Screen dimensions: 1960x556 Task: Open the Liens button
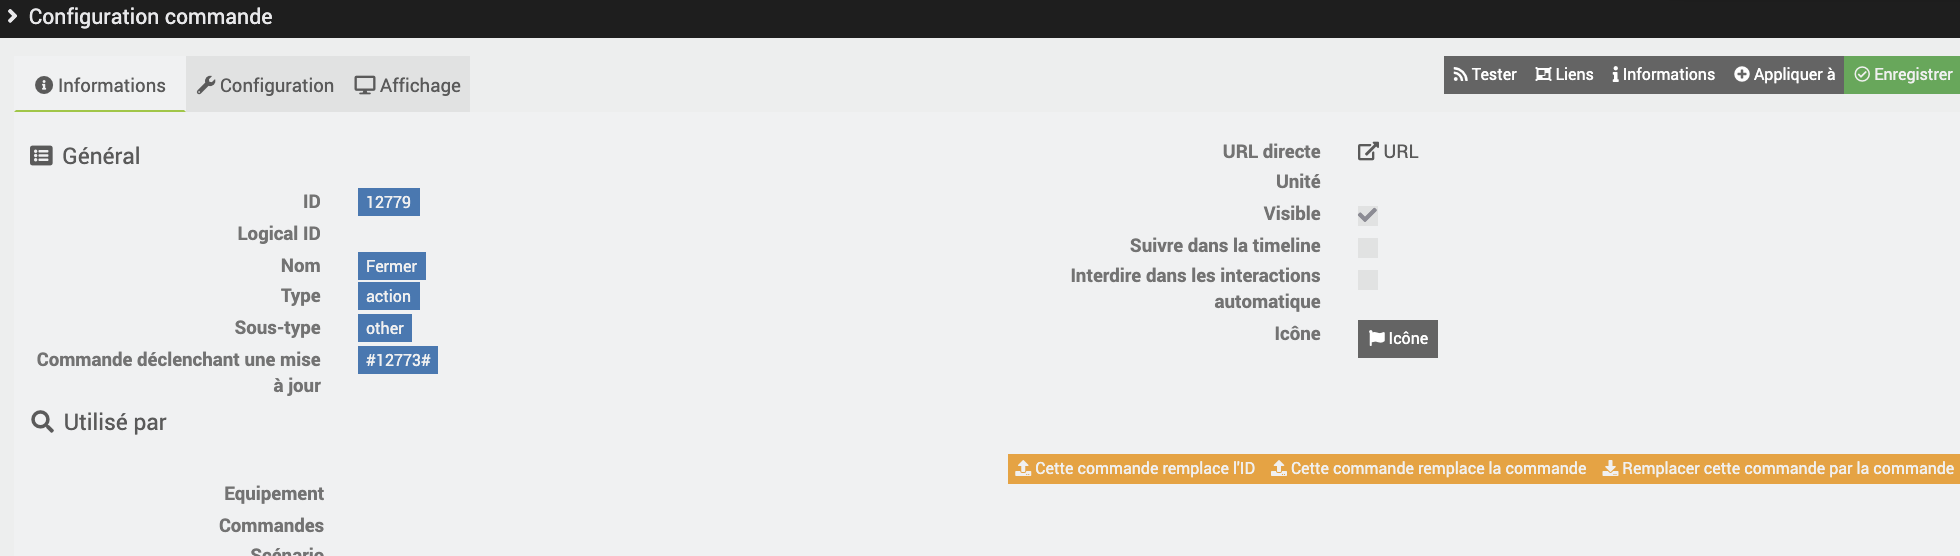(x=1564, y=75)
